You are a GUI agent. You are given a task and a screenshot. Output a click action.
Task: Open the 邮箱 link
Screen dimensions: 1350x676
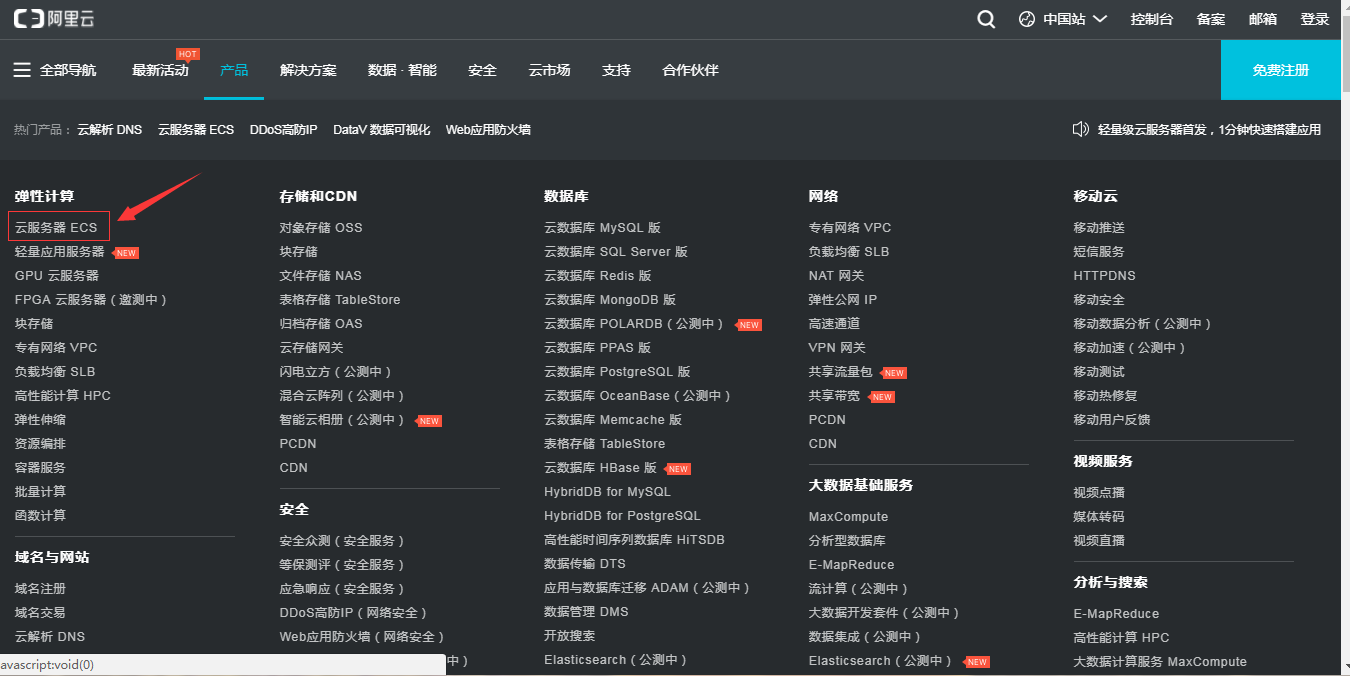click(x=1263, y=19)
